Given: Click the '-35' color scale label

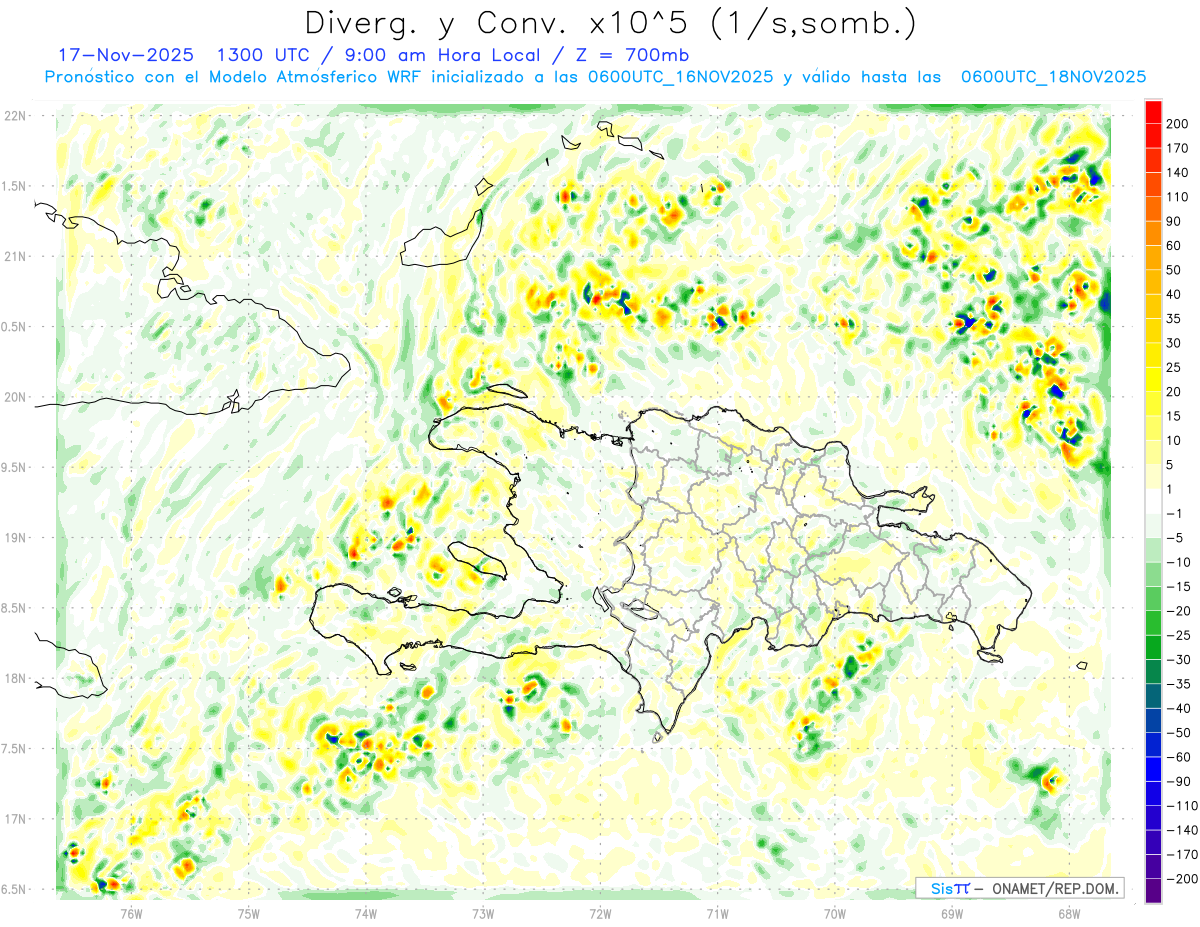Looking at the screenshot, I should (x=1177, y=684).
